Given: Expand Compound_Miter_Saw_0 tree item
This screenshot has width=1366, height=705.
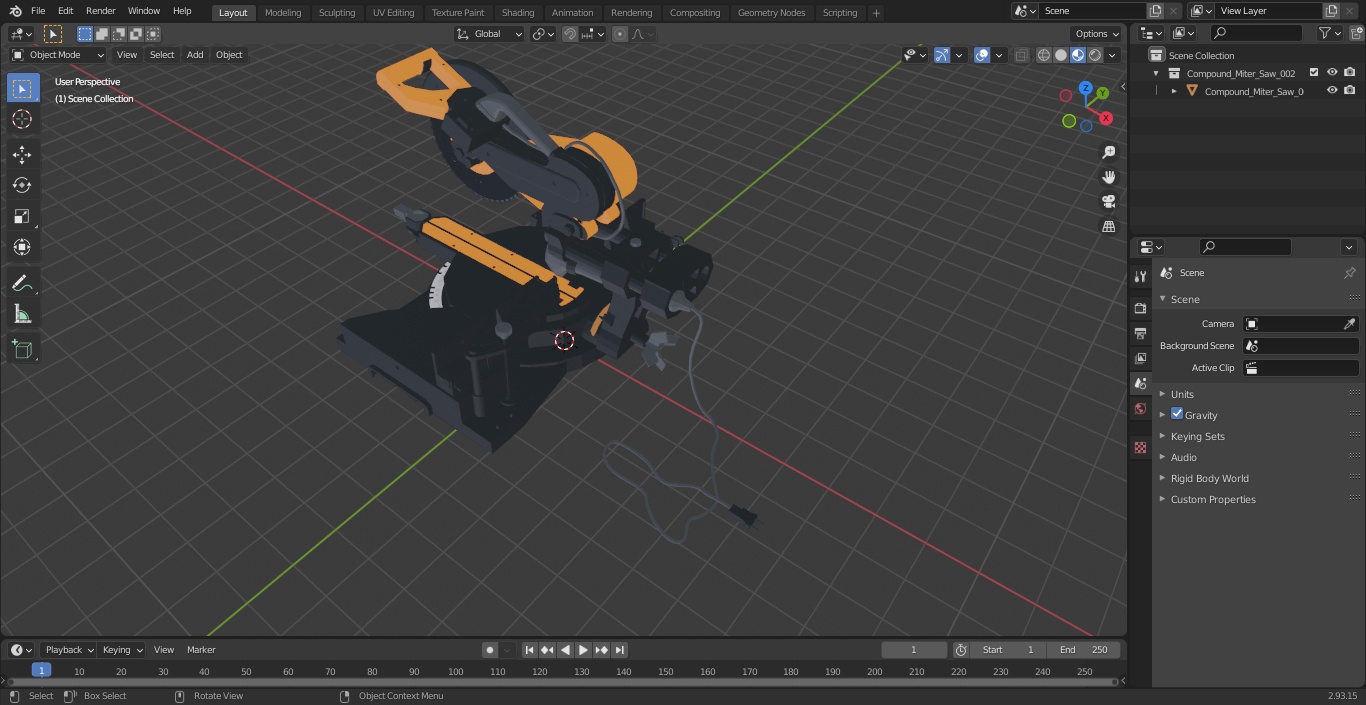Looking at the screenshot, I should tap(1174, 91).
